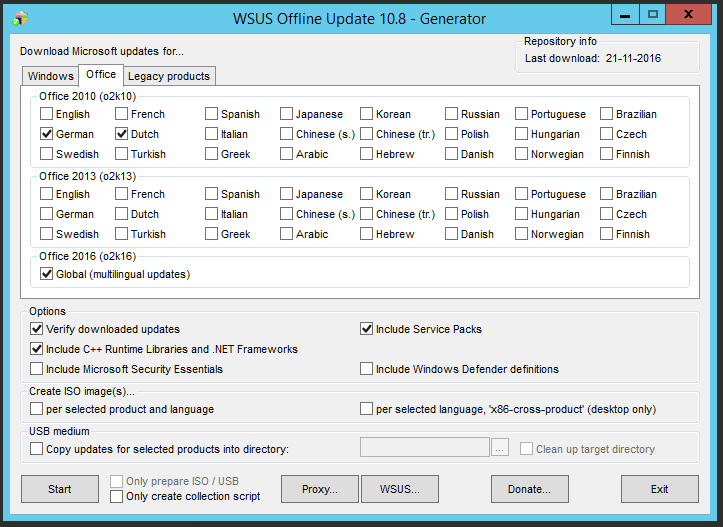723x527 pixels.
Task: Toggle Verify downloaded updates option
Action: (37, 329)
